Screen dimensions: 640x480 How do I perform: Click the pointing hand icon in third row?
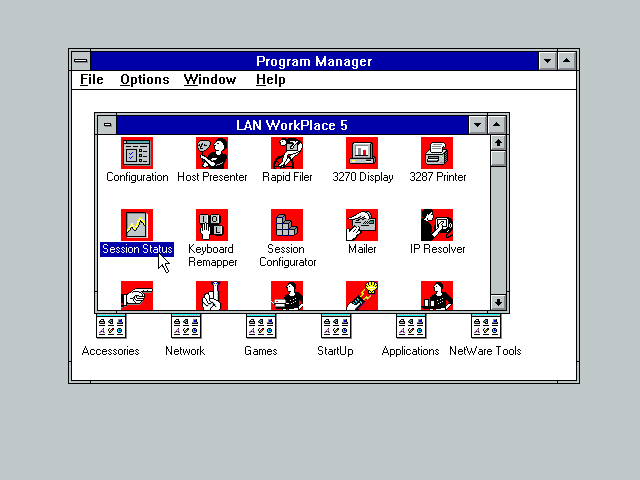pos(137,296)
